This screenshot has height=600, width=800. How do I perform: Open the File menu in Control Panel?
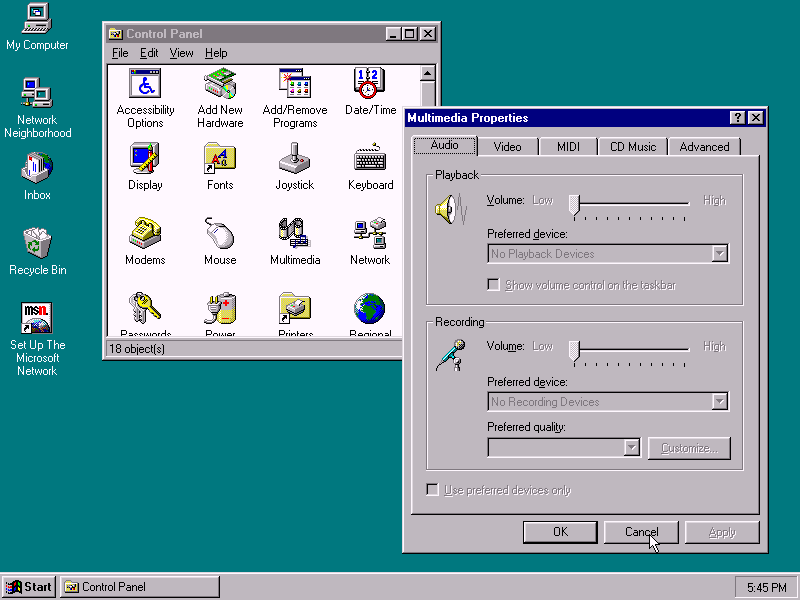120,53
